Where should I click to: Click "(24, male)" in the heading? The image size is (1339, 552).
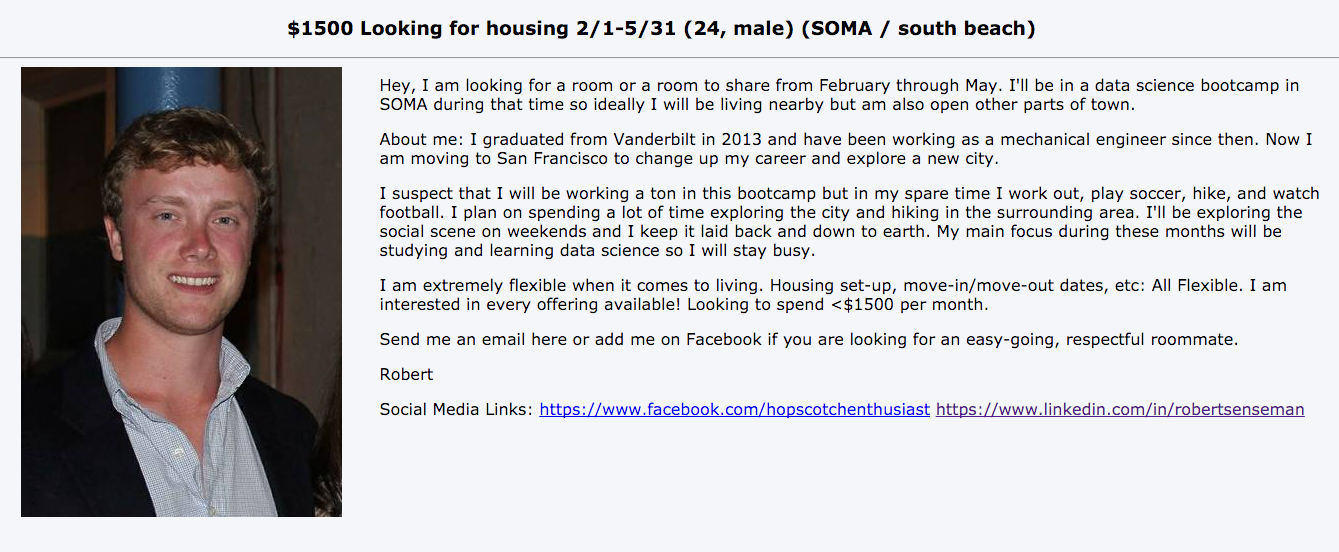(739, 28)
